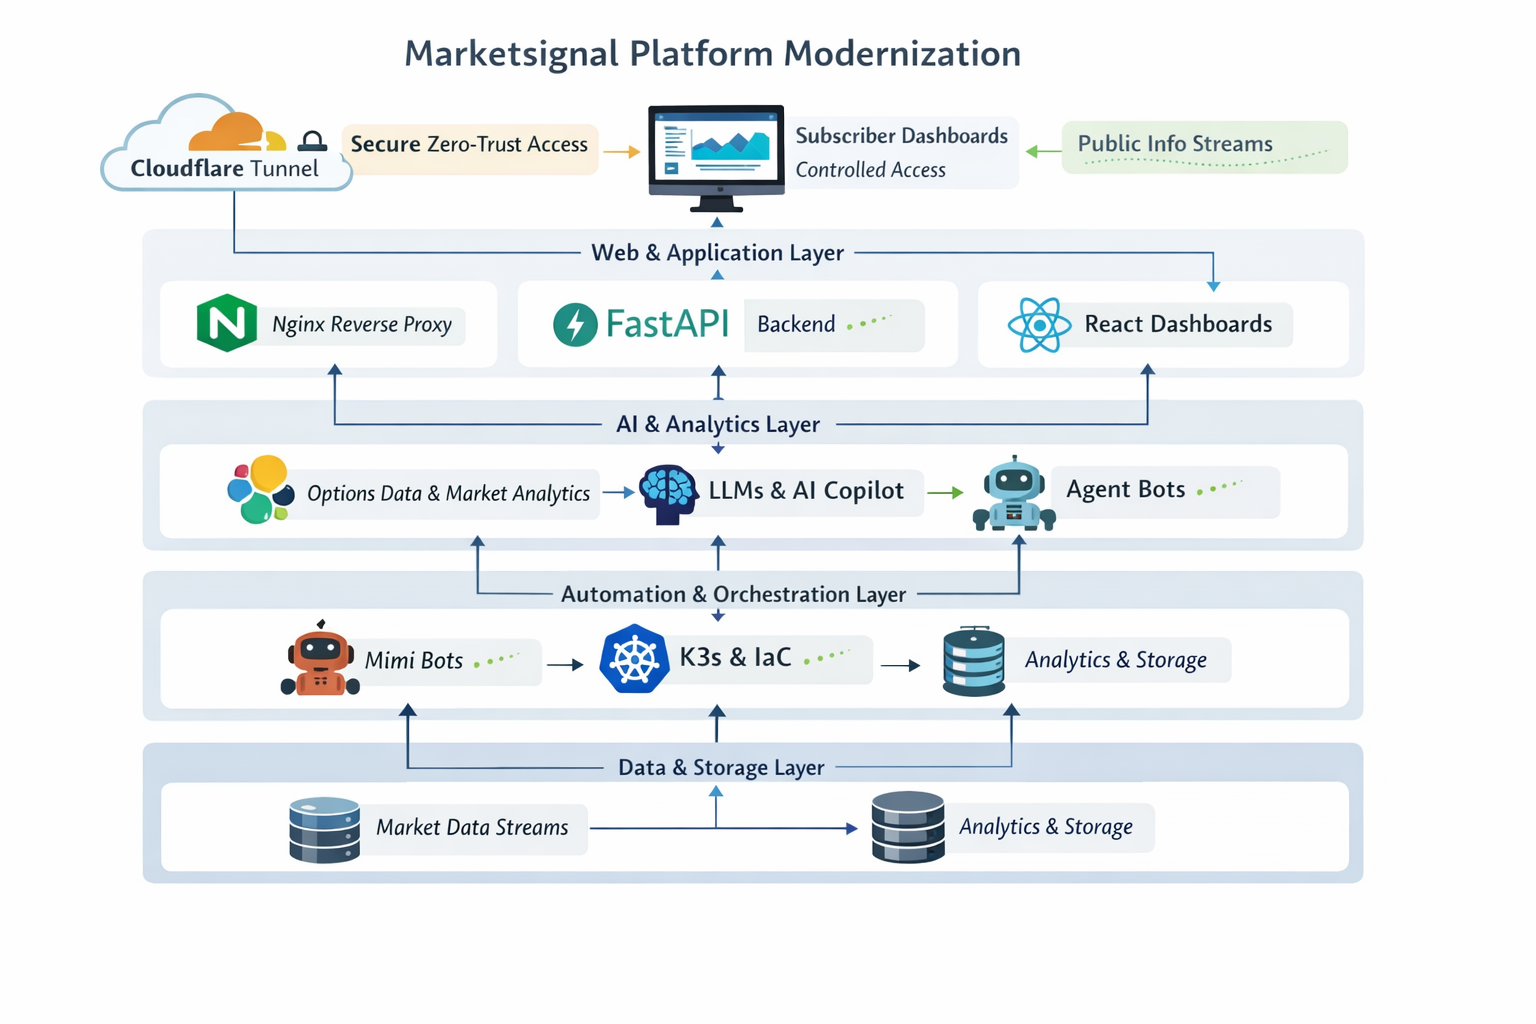Click the Cloudflare Tunnel label
The image size is (1536, 1024).
point(224,168)
